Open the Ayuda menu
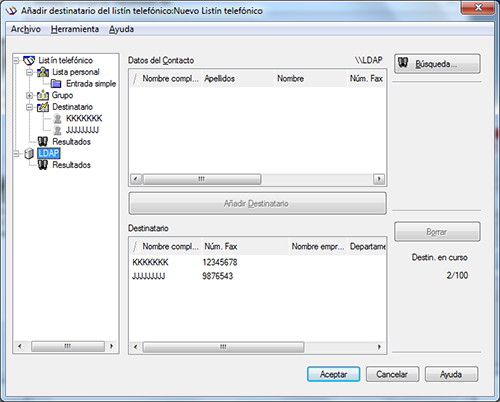 121,29
